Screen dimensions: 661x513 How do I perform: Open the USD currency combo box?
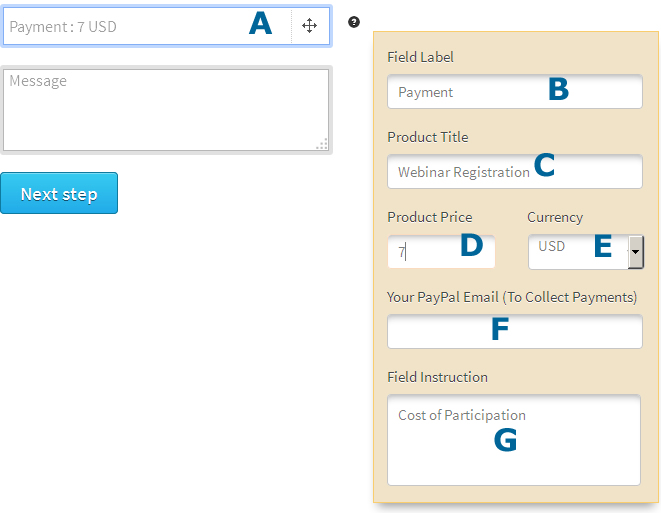tap(586, 252)
